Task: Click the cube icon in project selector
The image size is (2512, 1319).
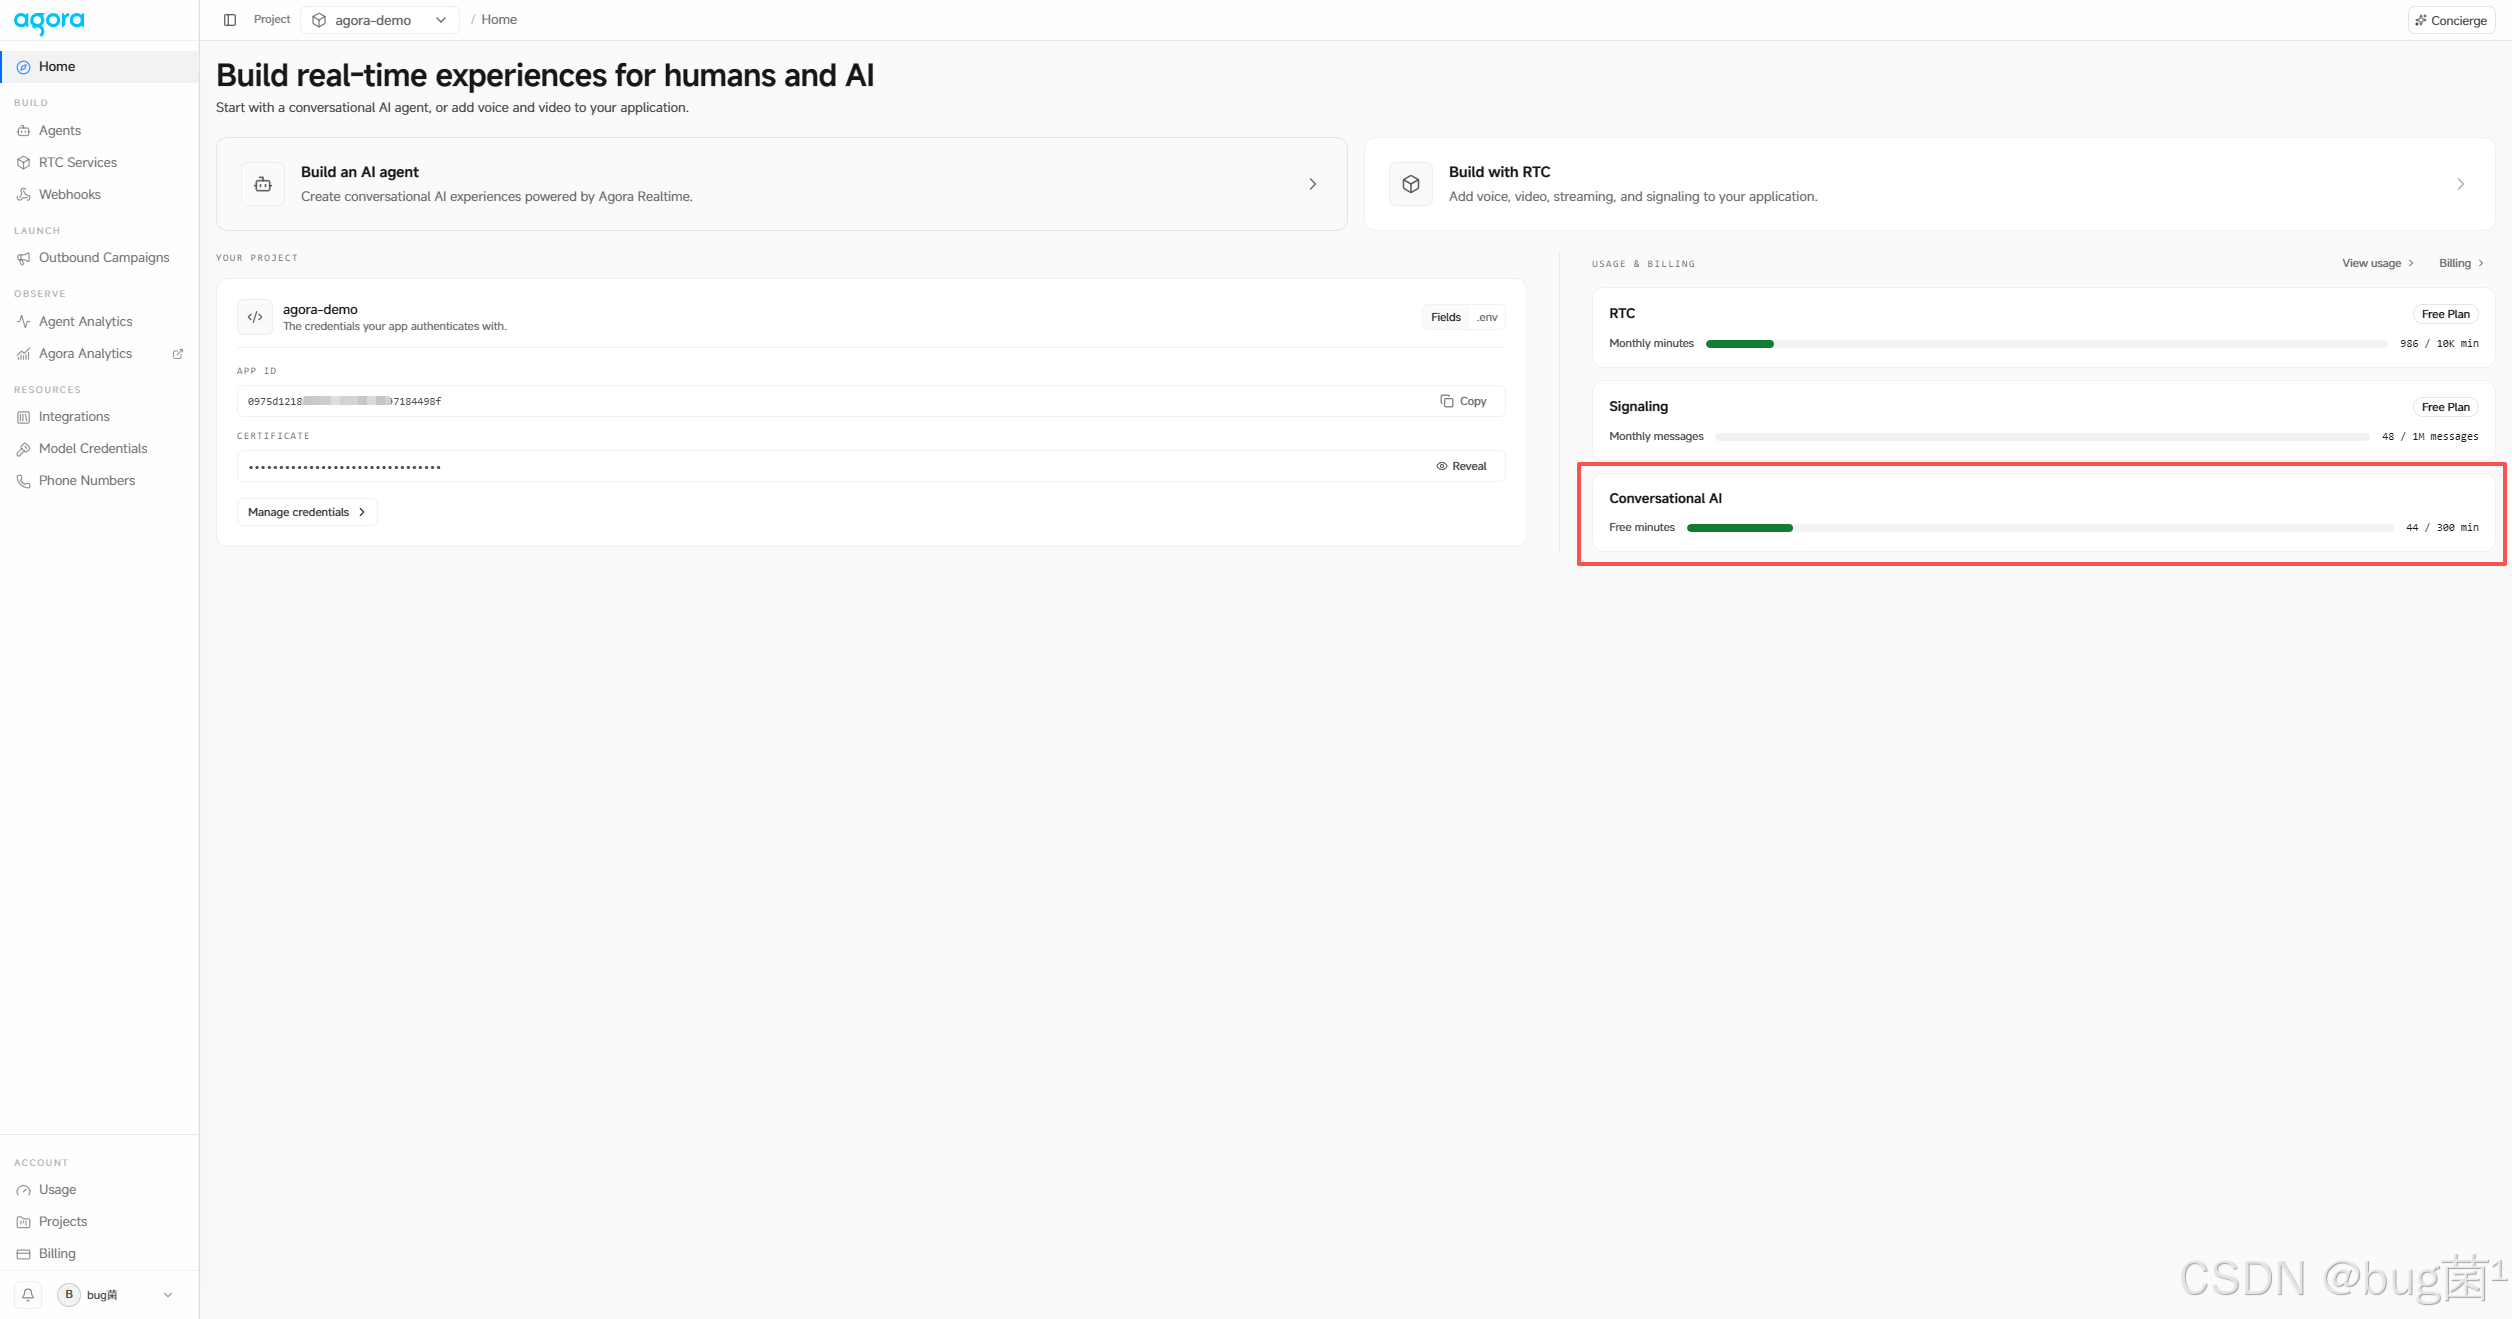Action: pos(319,20)
